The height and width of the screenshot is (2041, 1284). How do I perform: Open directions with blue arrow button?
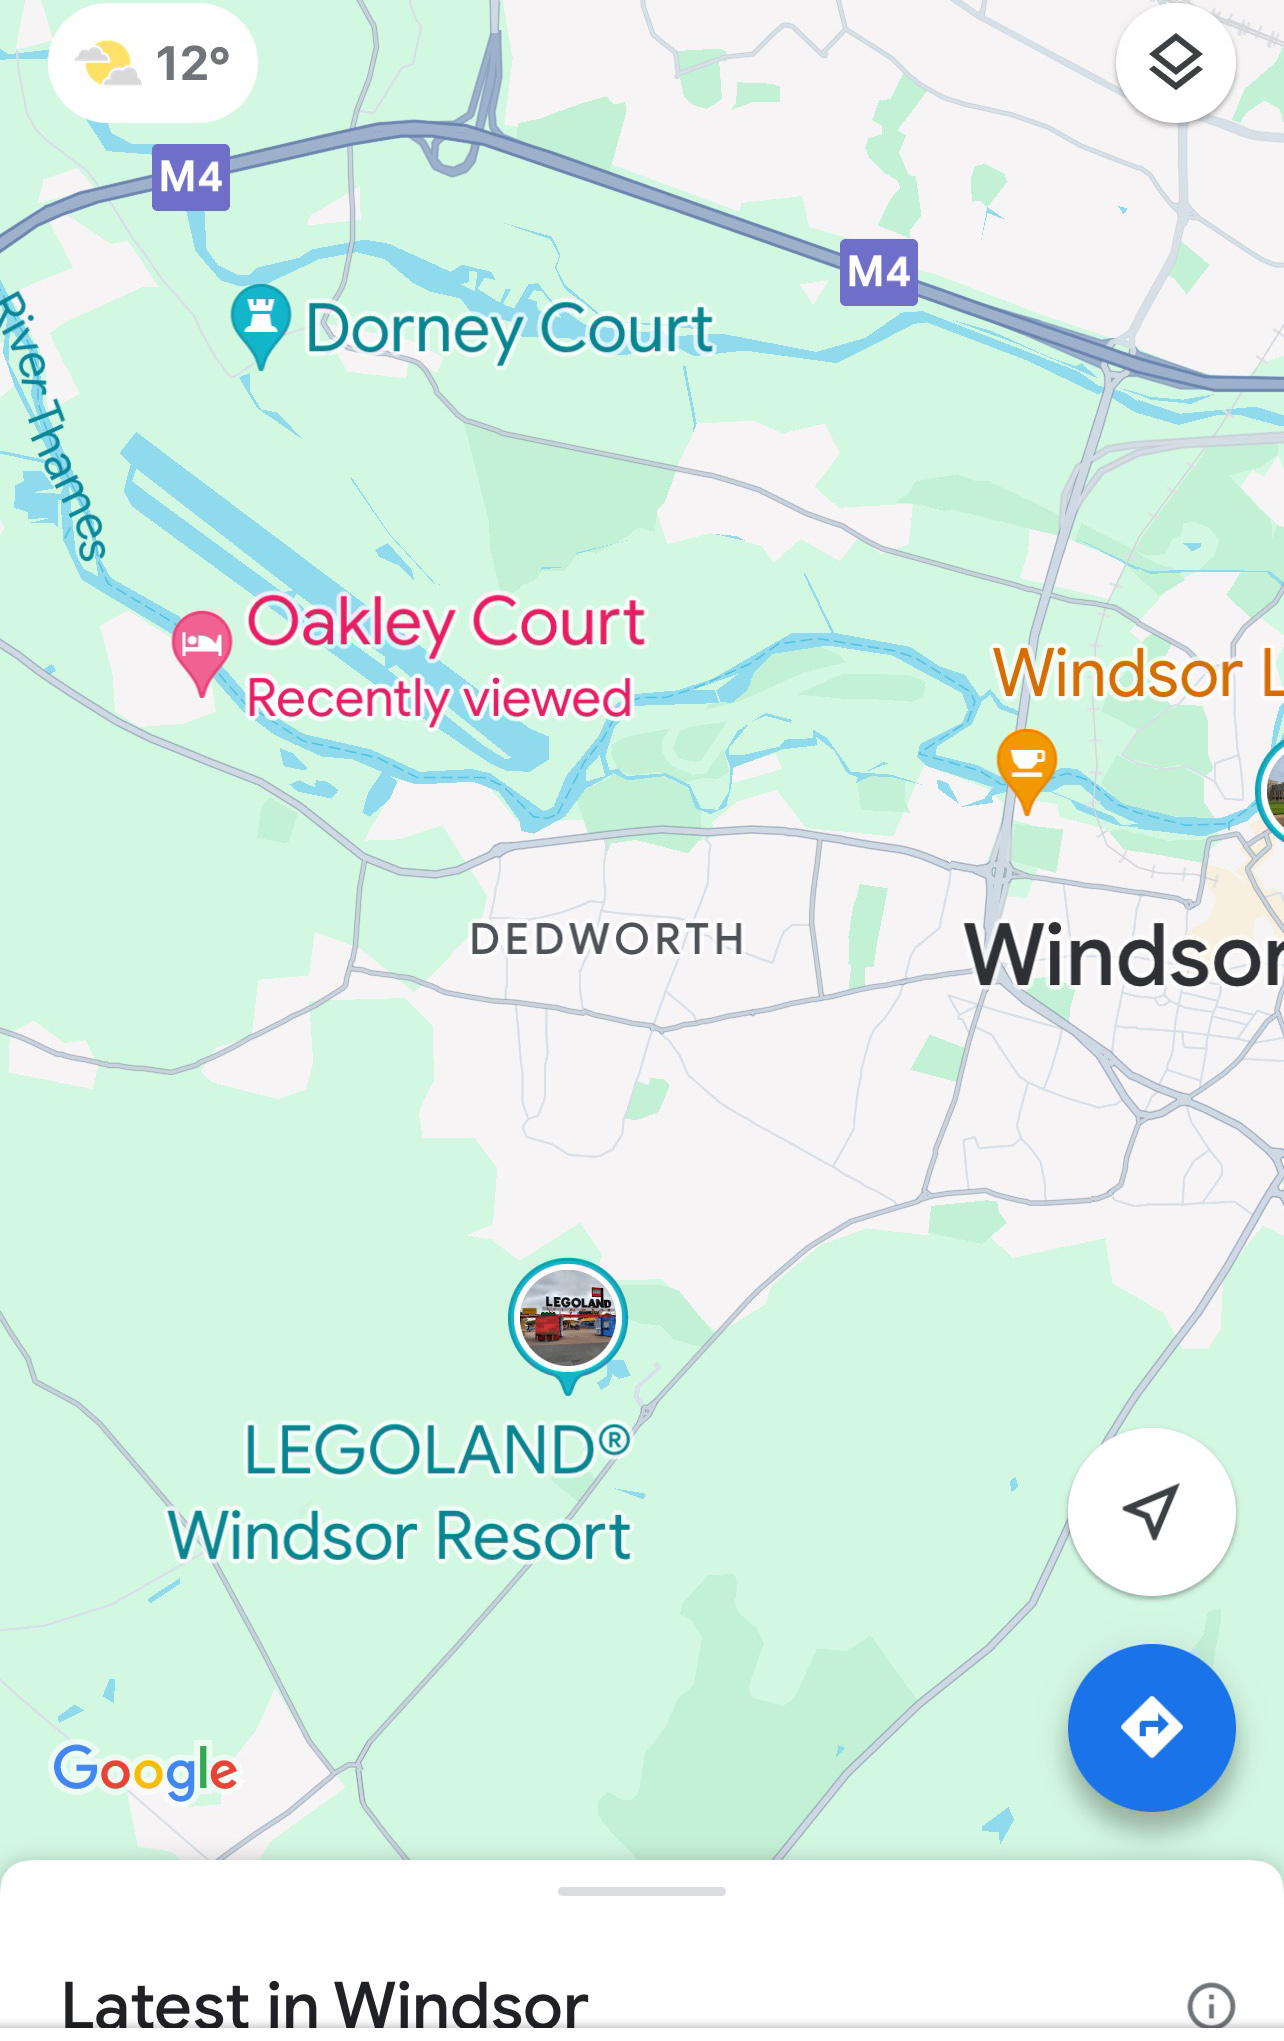pos(1151,1727)
